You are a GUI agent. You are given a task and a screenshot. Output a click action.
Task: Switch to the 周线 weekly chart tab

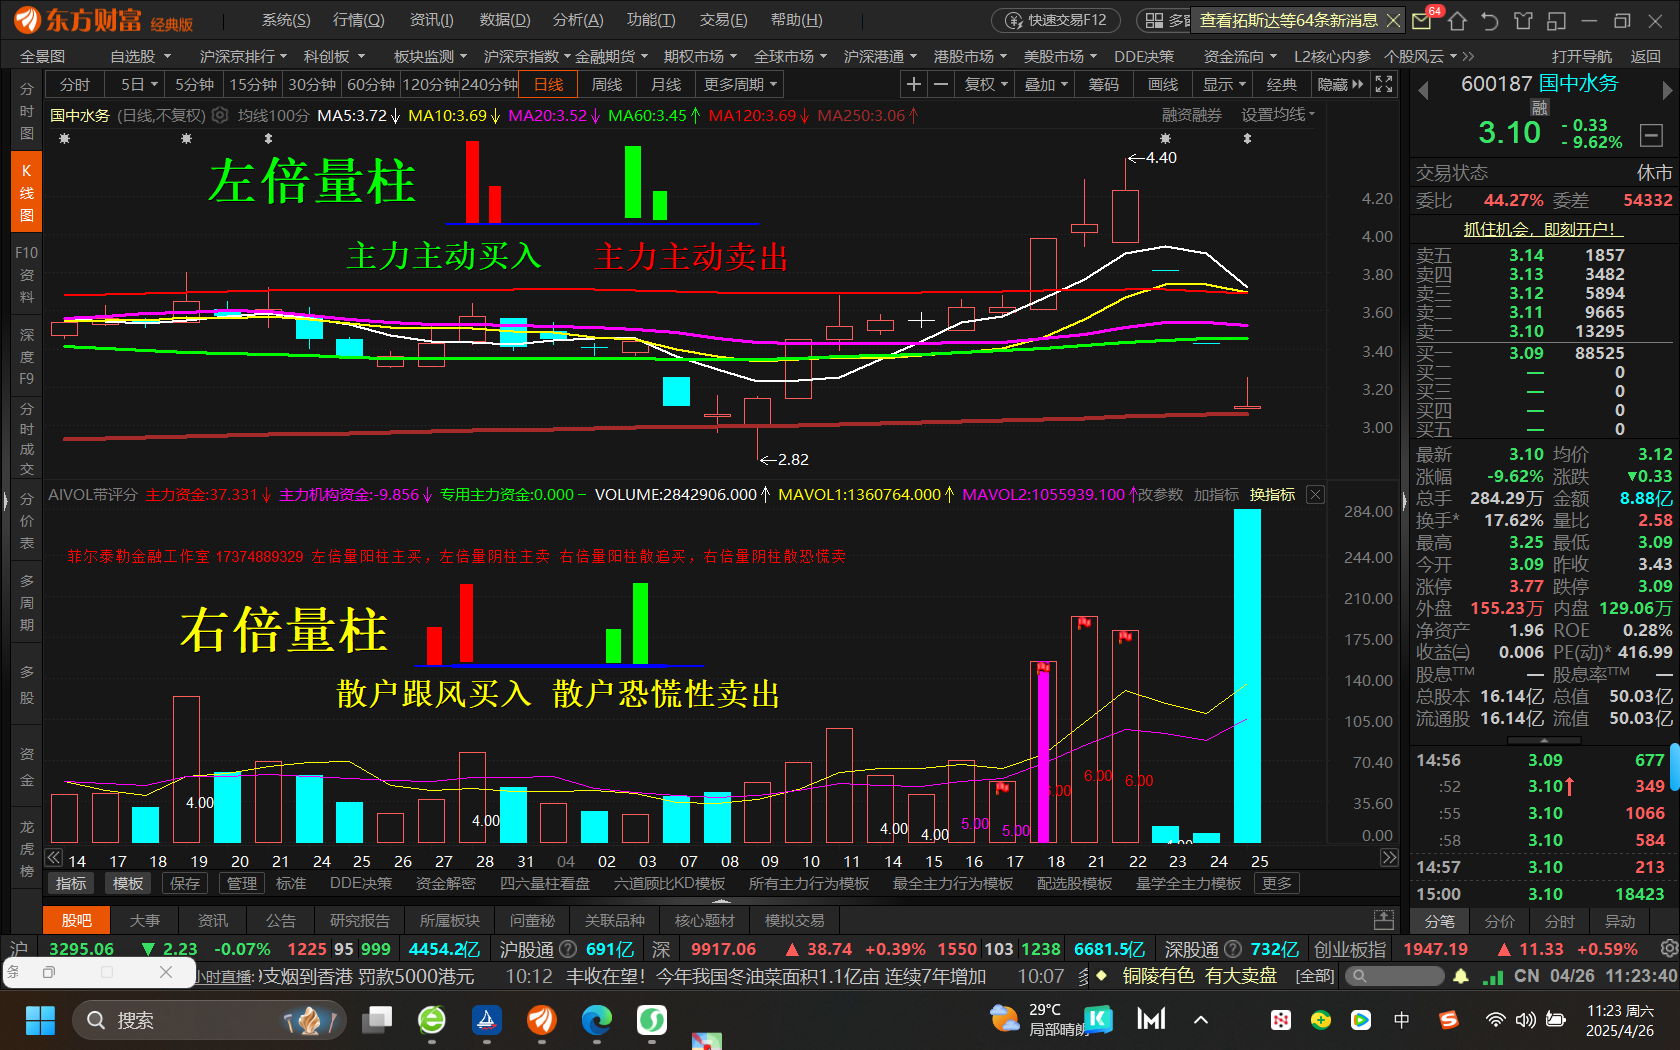coord(607,85)
